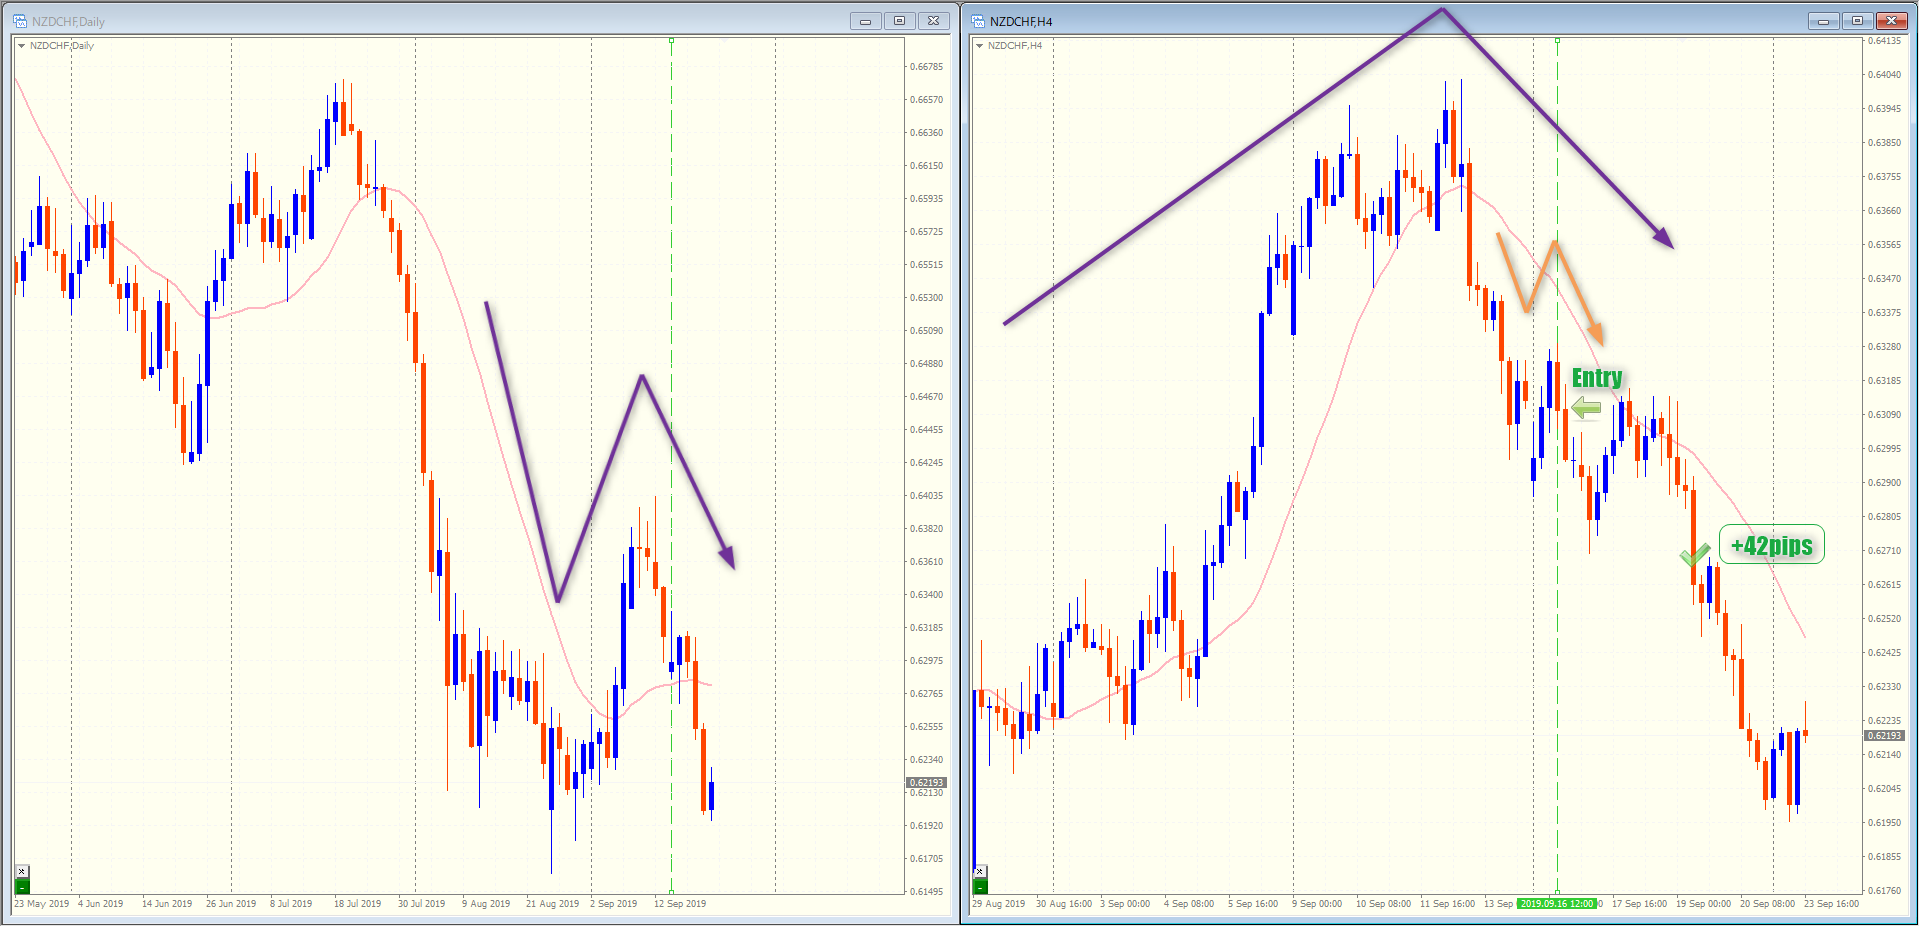Click the NZDCHF,Daily window title bar
Image resolution: width=1920 pixels, height=927 pixels.
click(400, 21)
